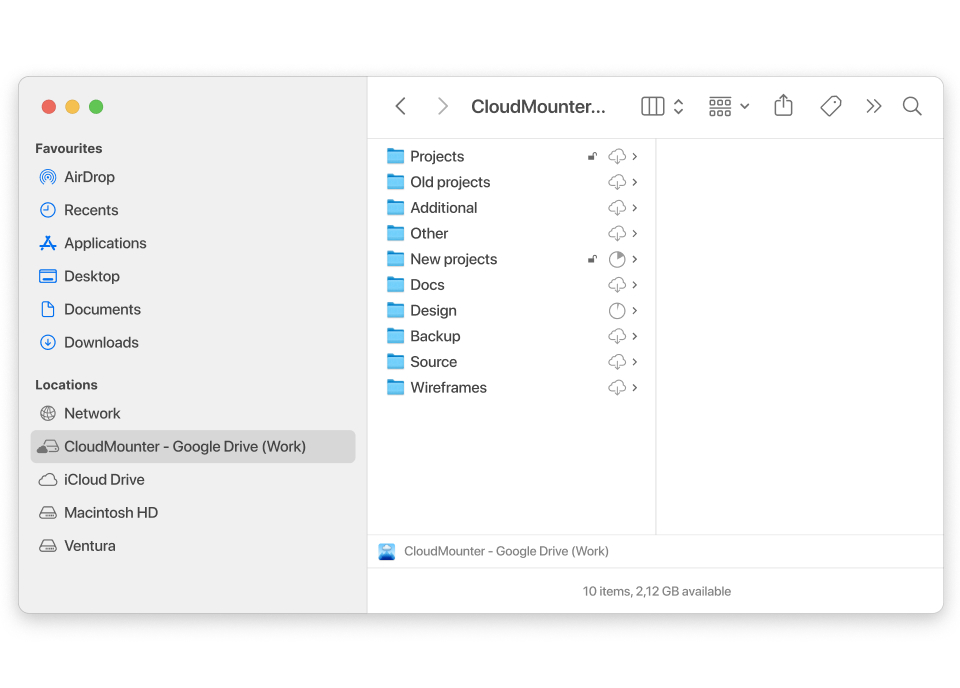Click cloud download icon for Old projects

click(x=617, y=182)
